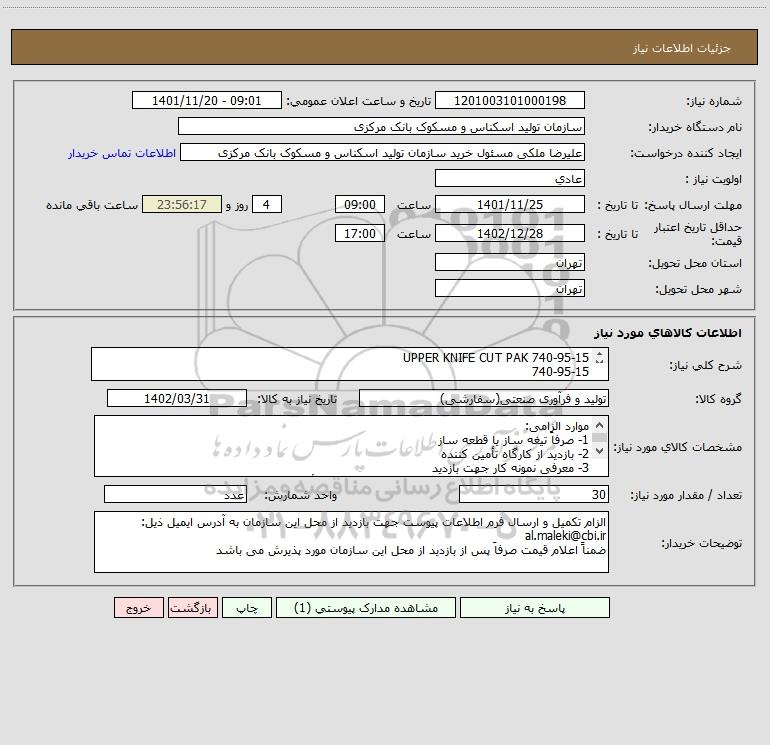This screenshot has width=770, height=745.
Task: Click 'UPPER KNIFE CUT PAK 740-95-15' description text
Action: pos(495,358)
